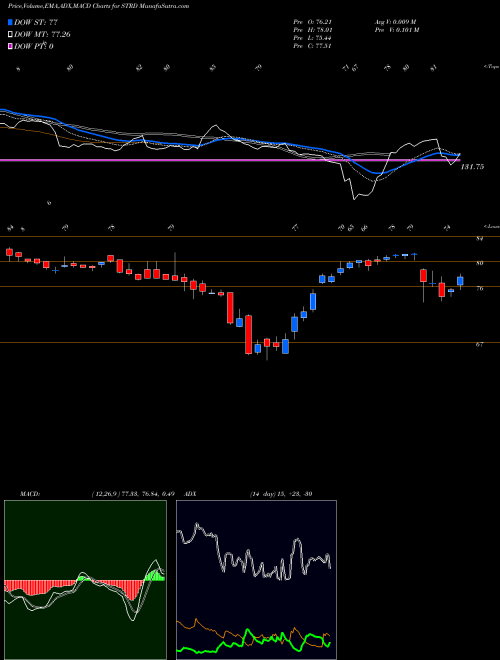Click the 'Pre O: 76.21' open value
This screenshot has width=500, height=660.
(x=311, y=22)
